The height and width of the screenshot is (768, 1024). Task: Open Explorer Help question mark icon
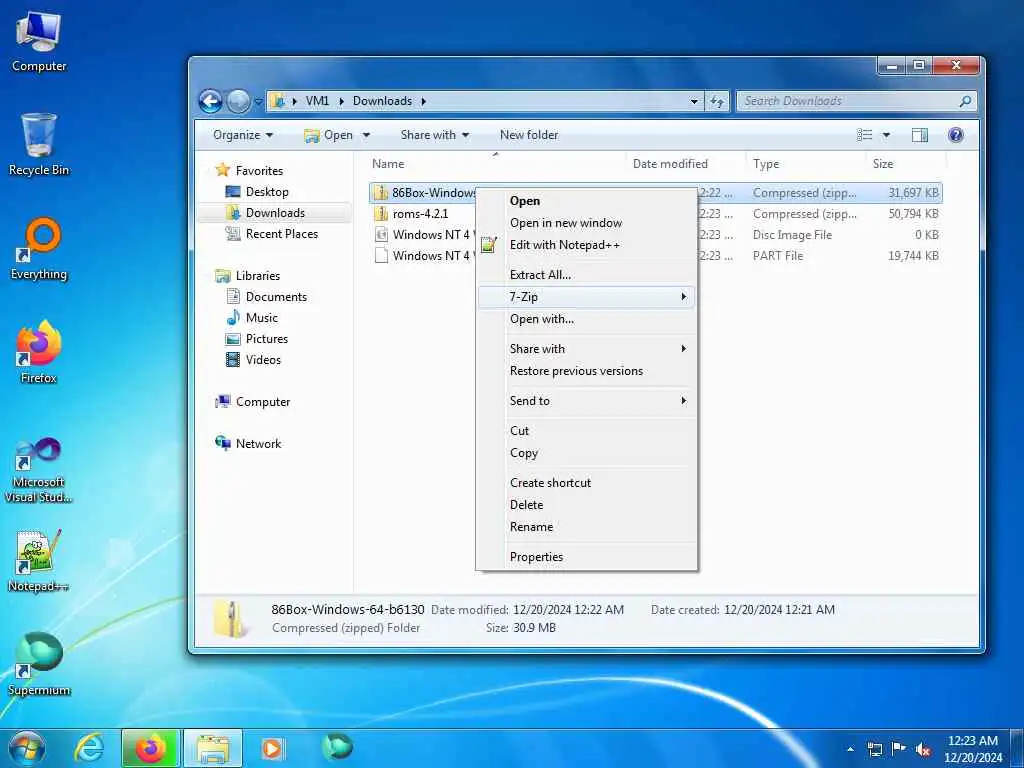tap(955, 135)
